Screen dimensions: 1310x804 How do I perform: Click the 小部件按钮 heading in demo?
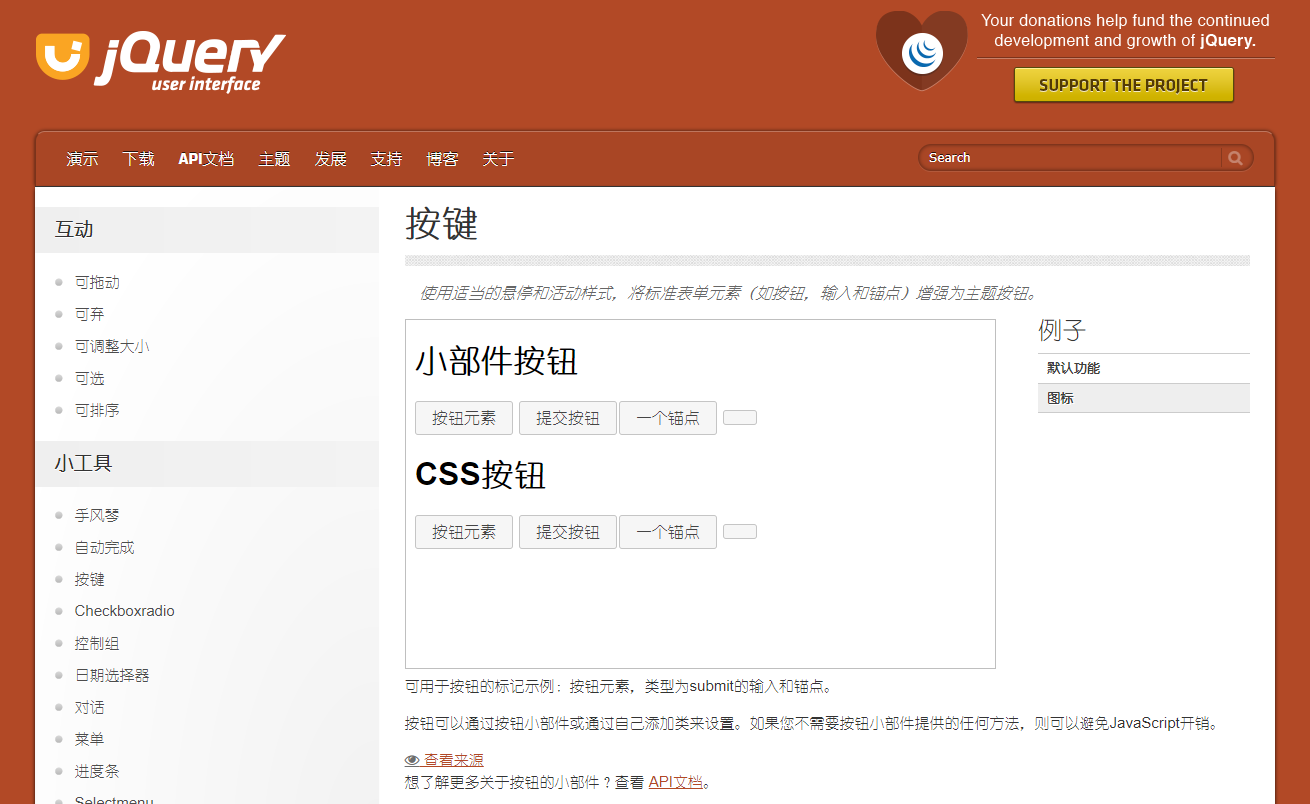click(497, 361)
